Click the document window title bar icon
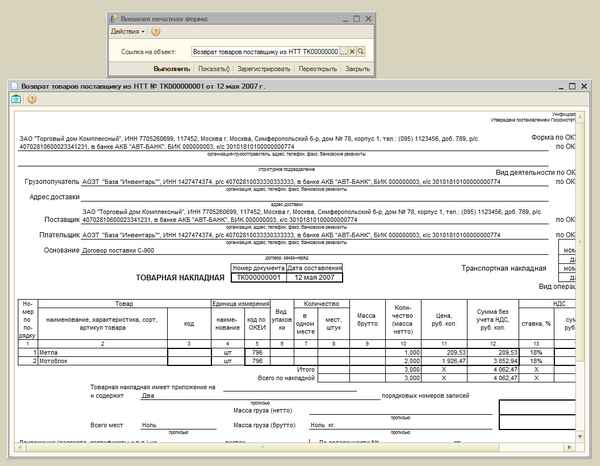The image size is (600, 466). (8, 86)
